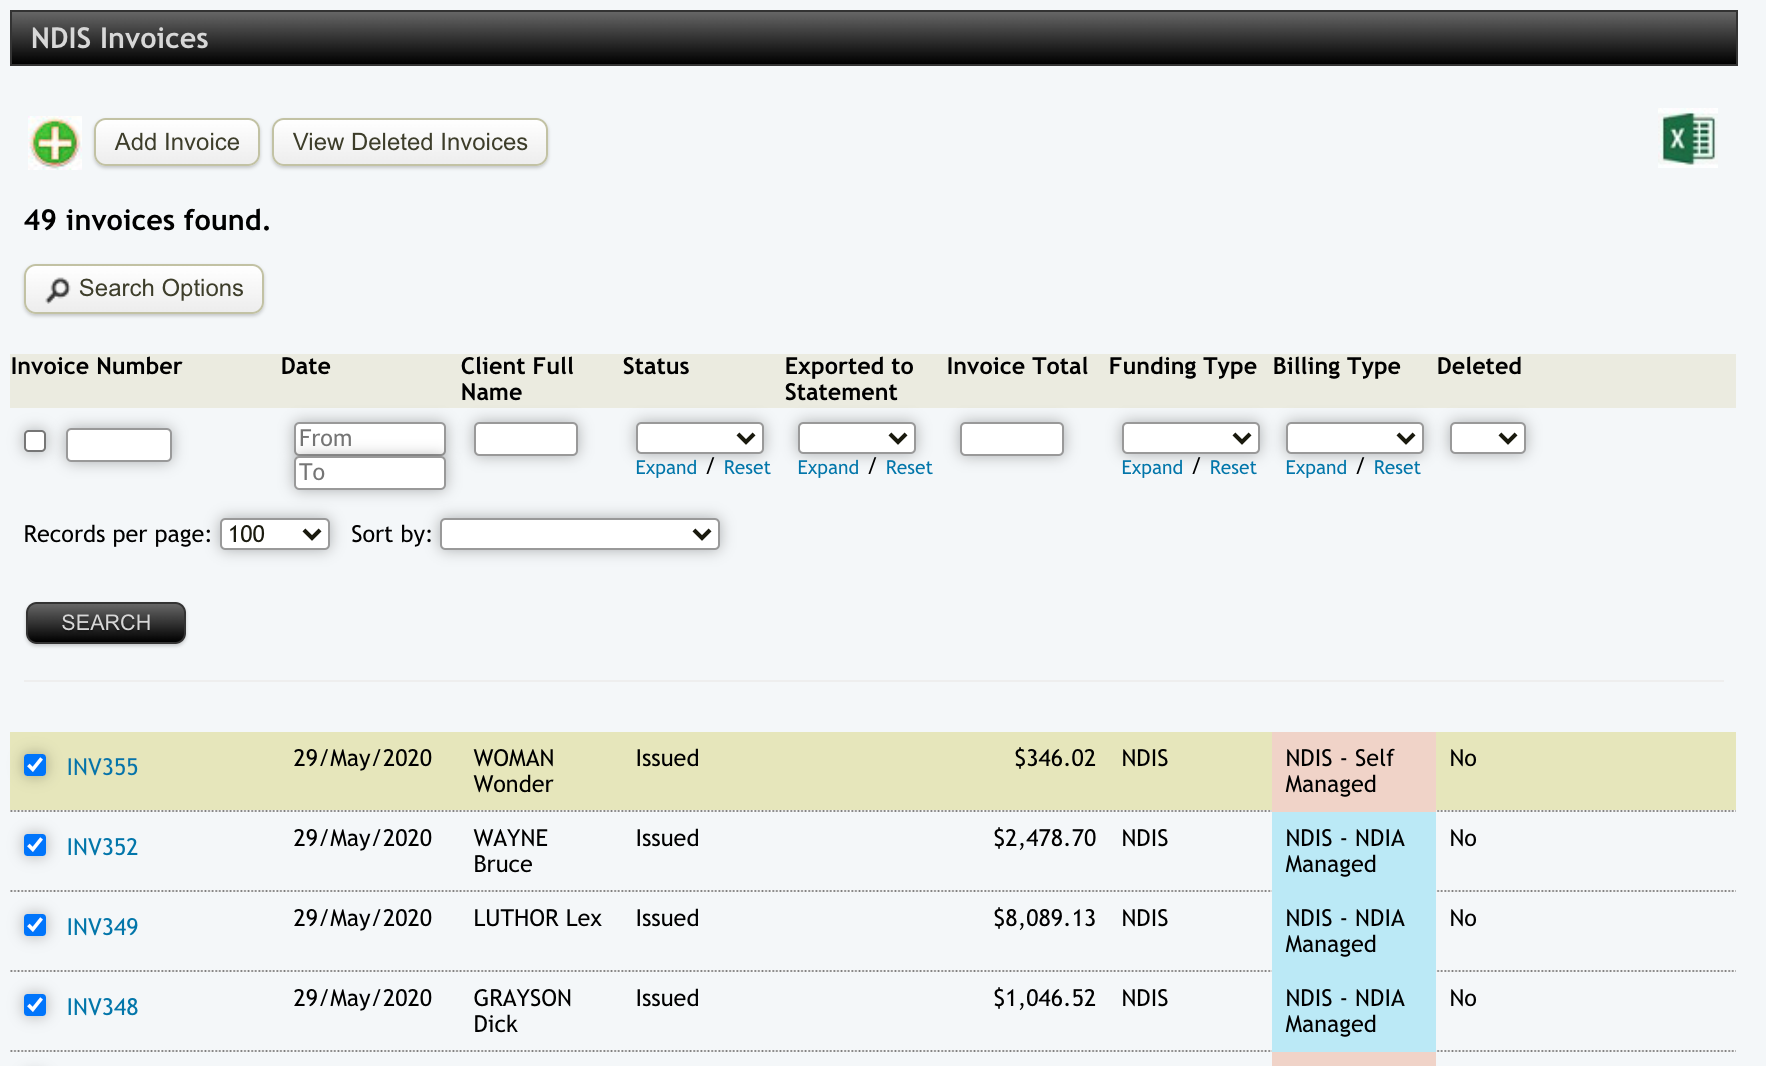
Task: Reset the Billing Type filter
Action: click(1396, 468)
